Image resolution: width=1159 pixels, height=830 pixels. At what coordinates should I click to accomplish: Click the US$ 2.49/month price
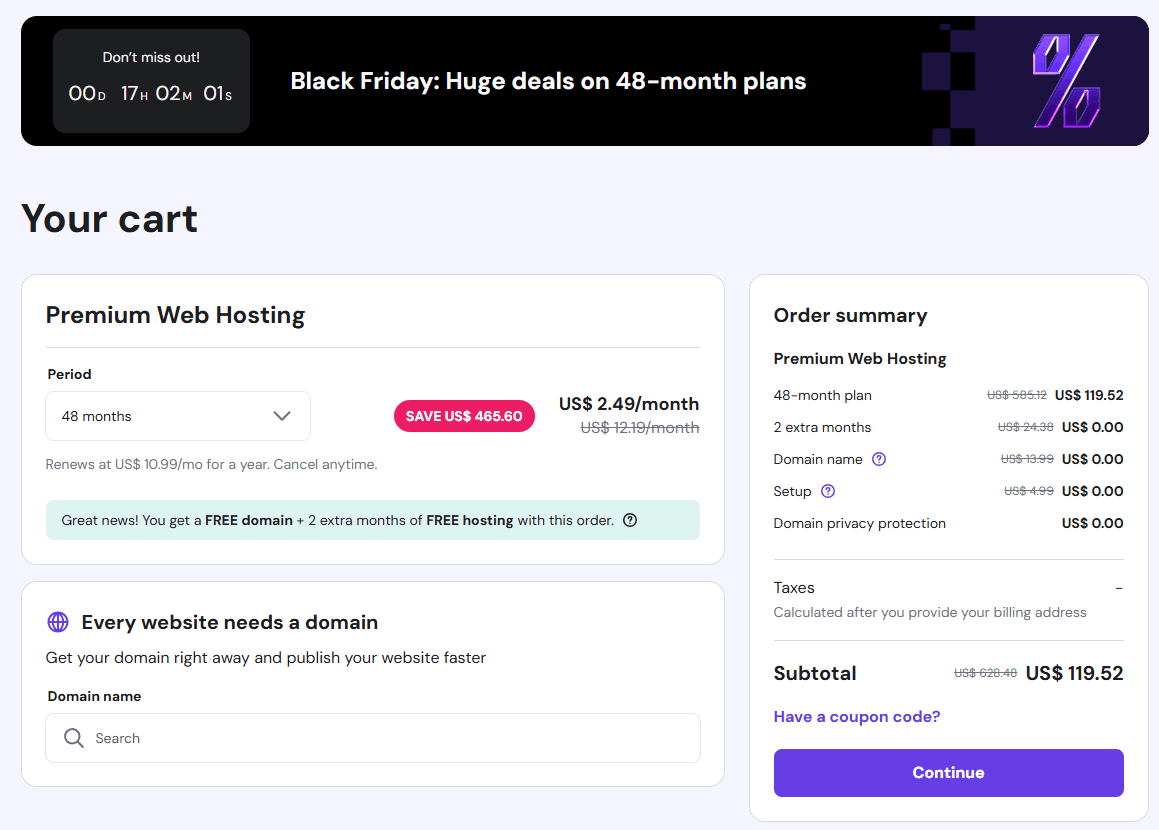point(628,403)
